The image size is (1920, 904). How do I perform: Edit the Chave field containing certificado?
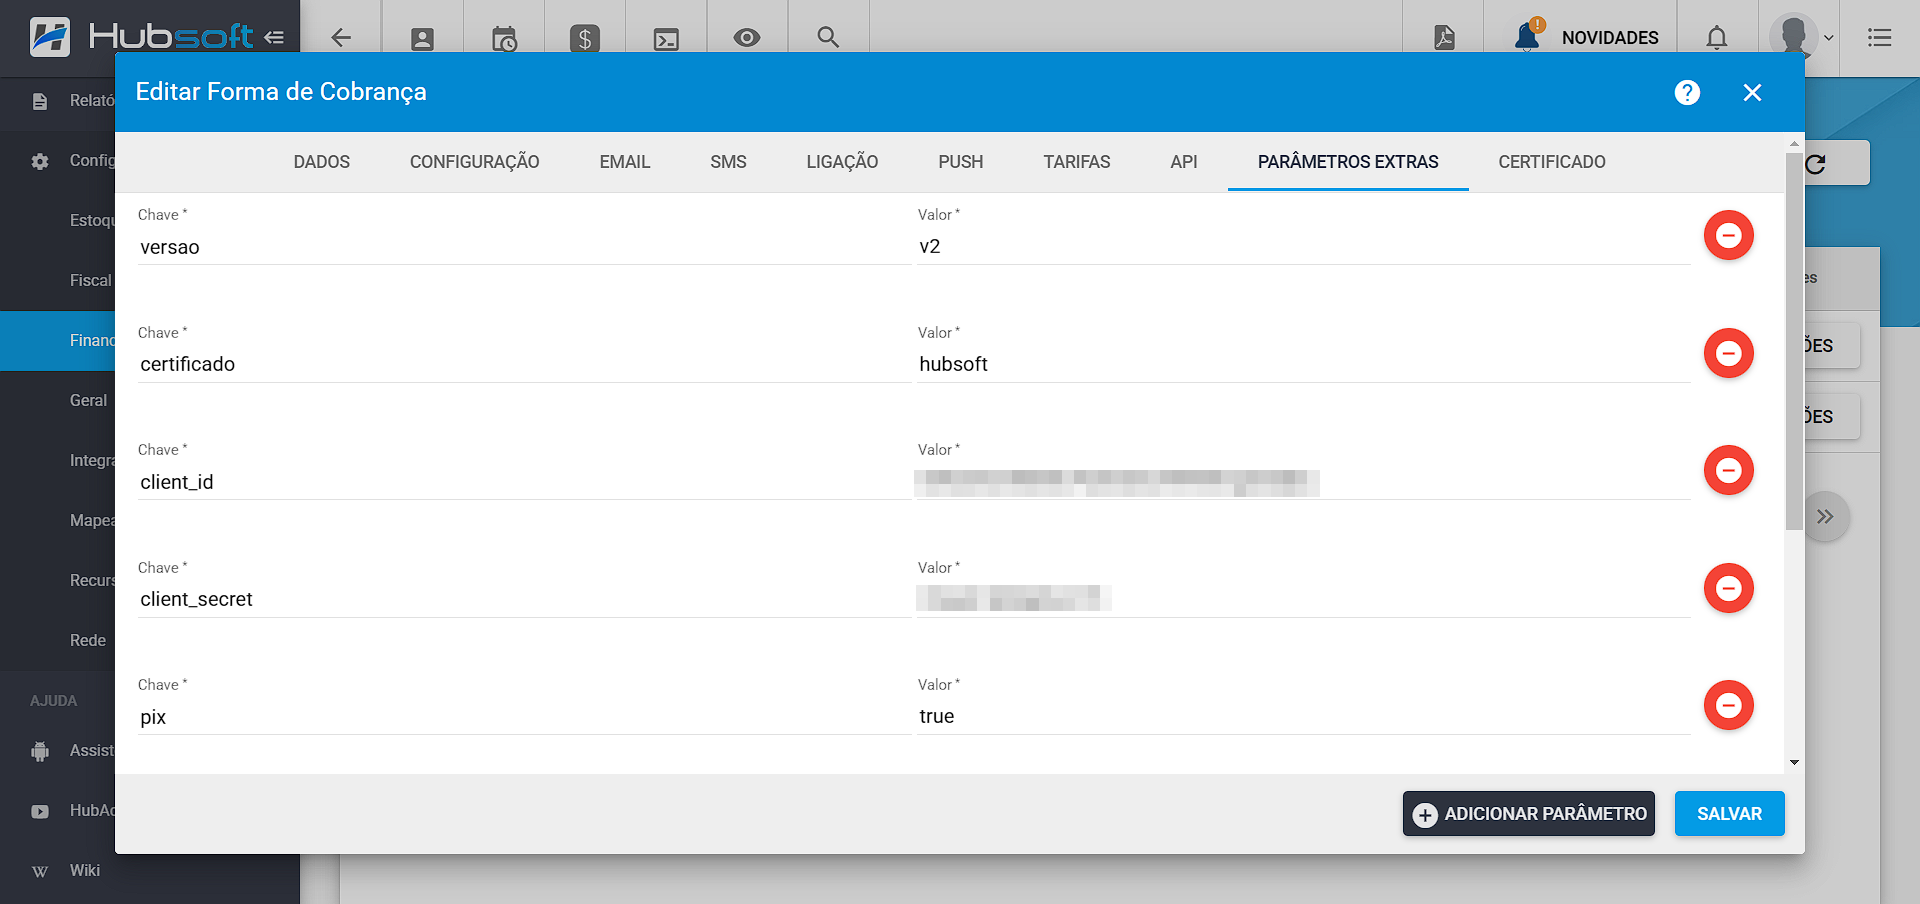[x=524, y=364]
